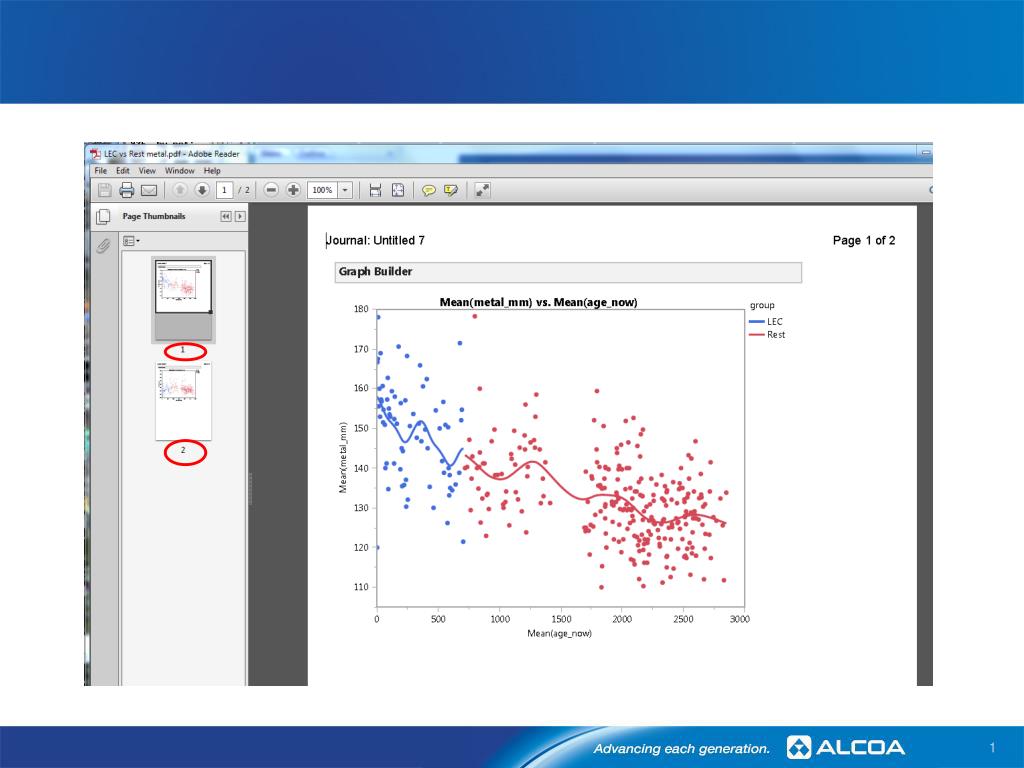1024x768 pixels.
Task: Click the "Graph Builder" section heading
Action: click(x=376, y=272)
